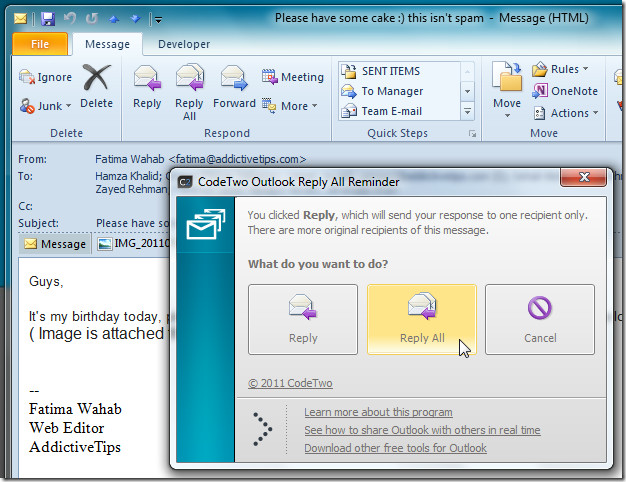Switch to the Message ribbon tab
Image resolution: width=626 pixels, height=482 pixels.
(107, 44)
